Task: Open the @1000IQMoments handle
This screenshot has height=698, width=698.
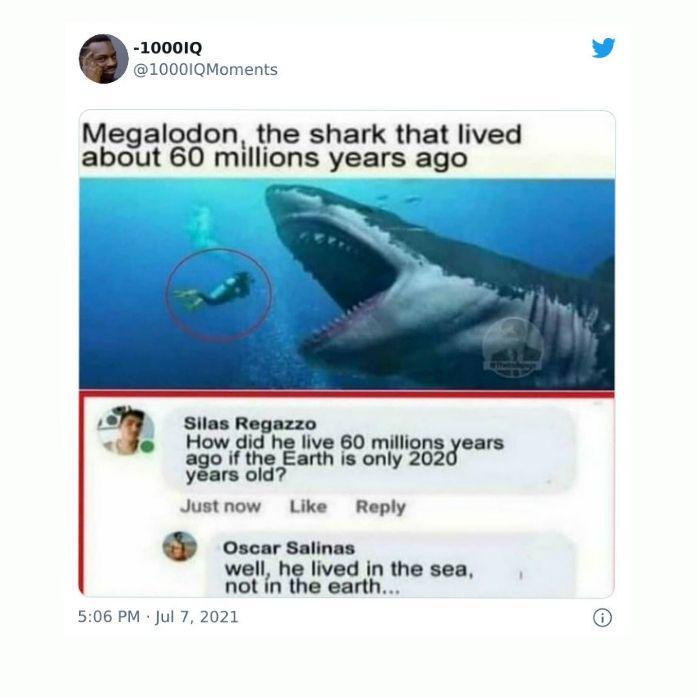Action: [205, 70]
